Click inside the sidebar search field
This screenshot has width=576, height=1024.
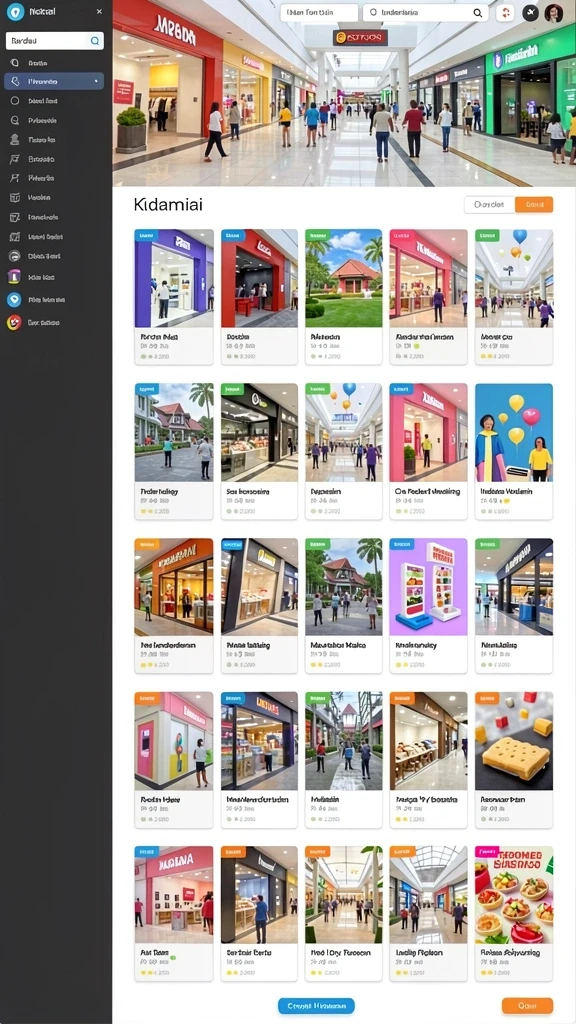pos(47,40)
